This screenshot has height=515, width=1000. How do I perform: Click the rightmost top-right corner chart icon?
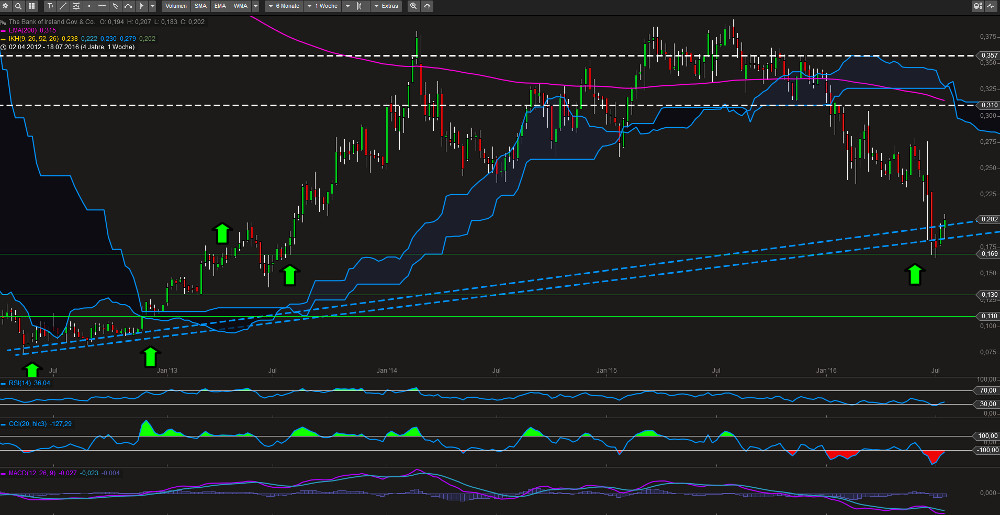coord(990,7)
